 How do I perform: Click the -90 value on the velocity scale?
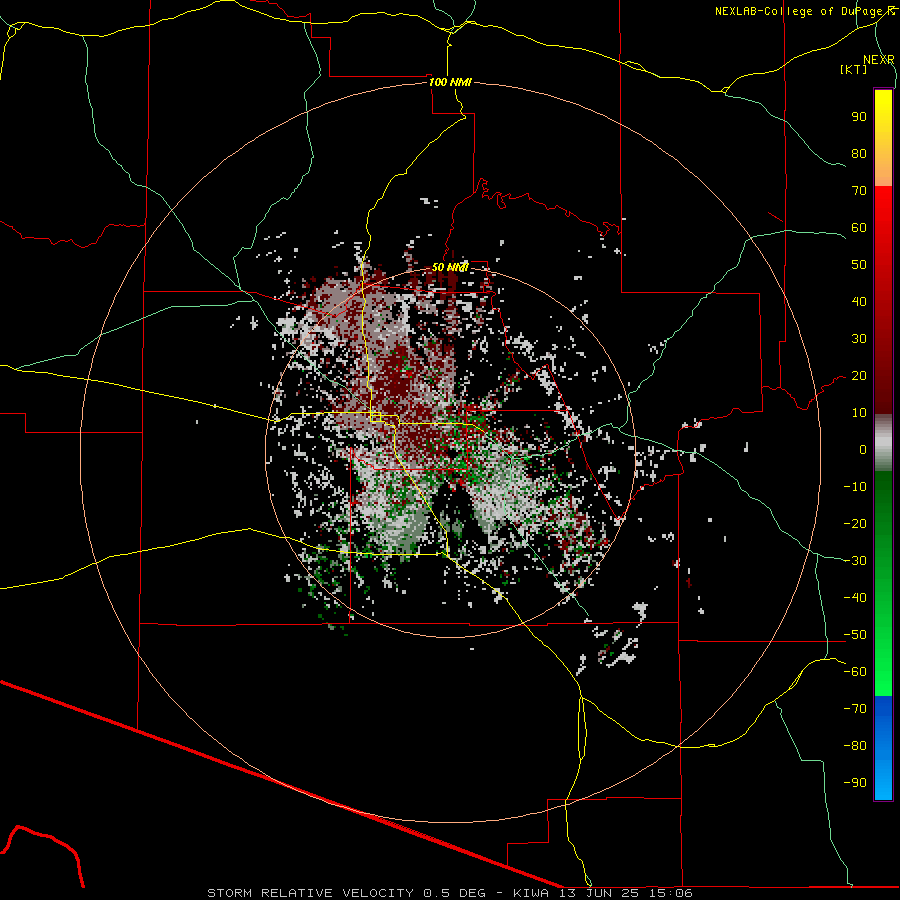click(x=855, y=783)
